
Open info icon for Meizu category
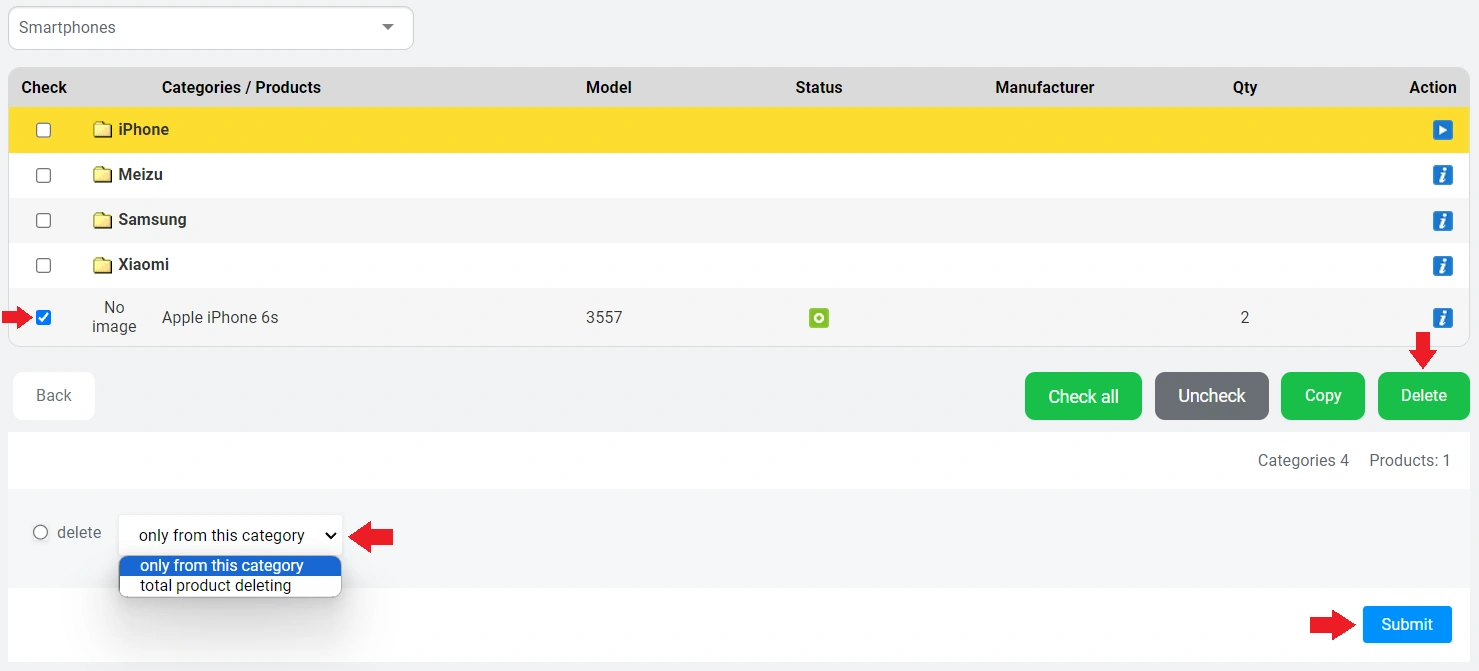click(x=1442, y=175)
